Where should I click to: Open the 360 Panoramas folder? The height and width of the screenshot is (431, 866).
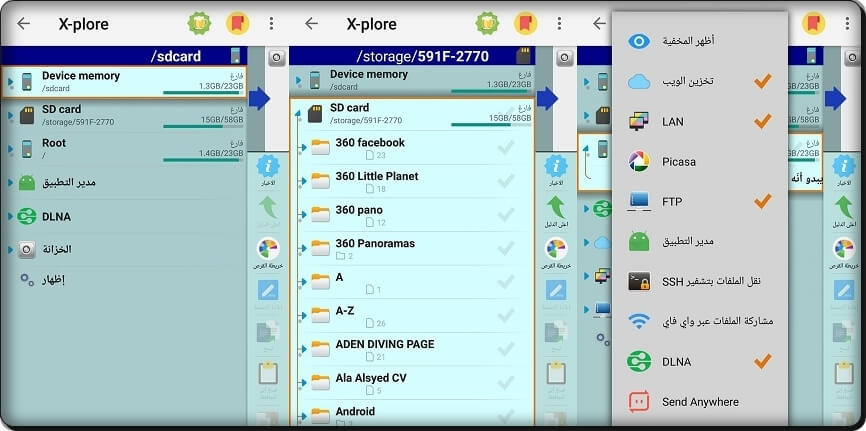click(412, 249)
